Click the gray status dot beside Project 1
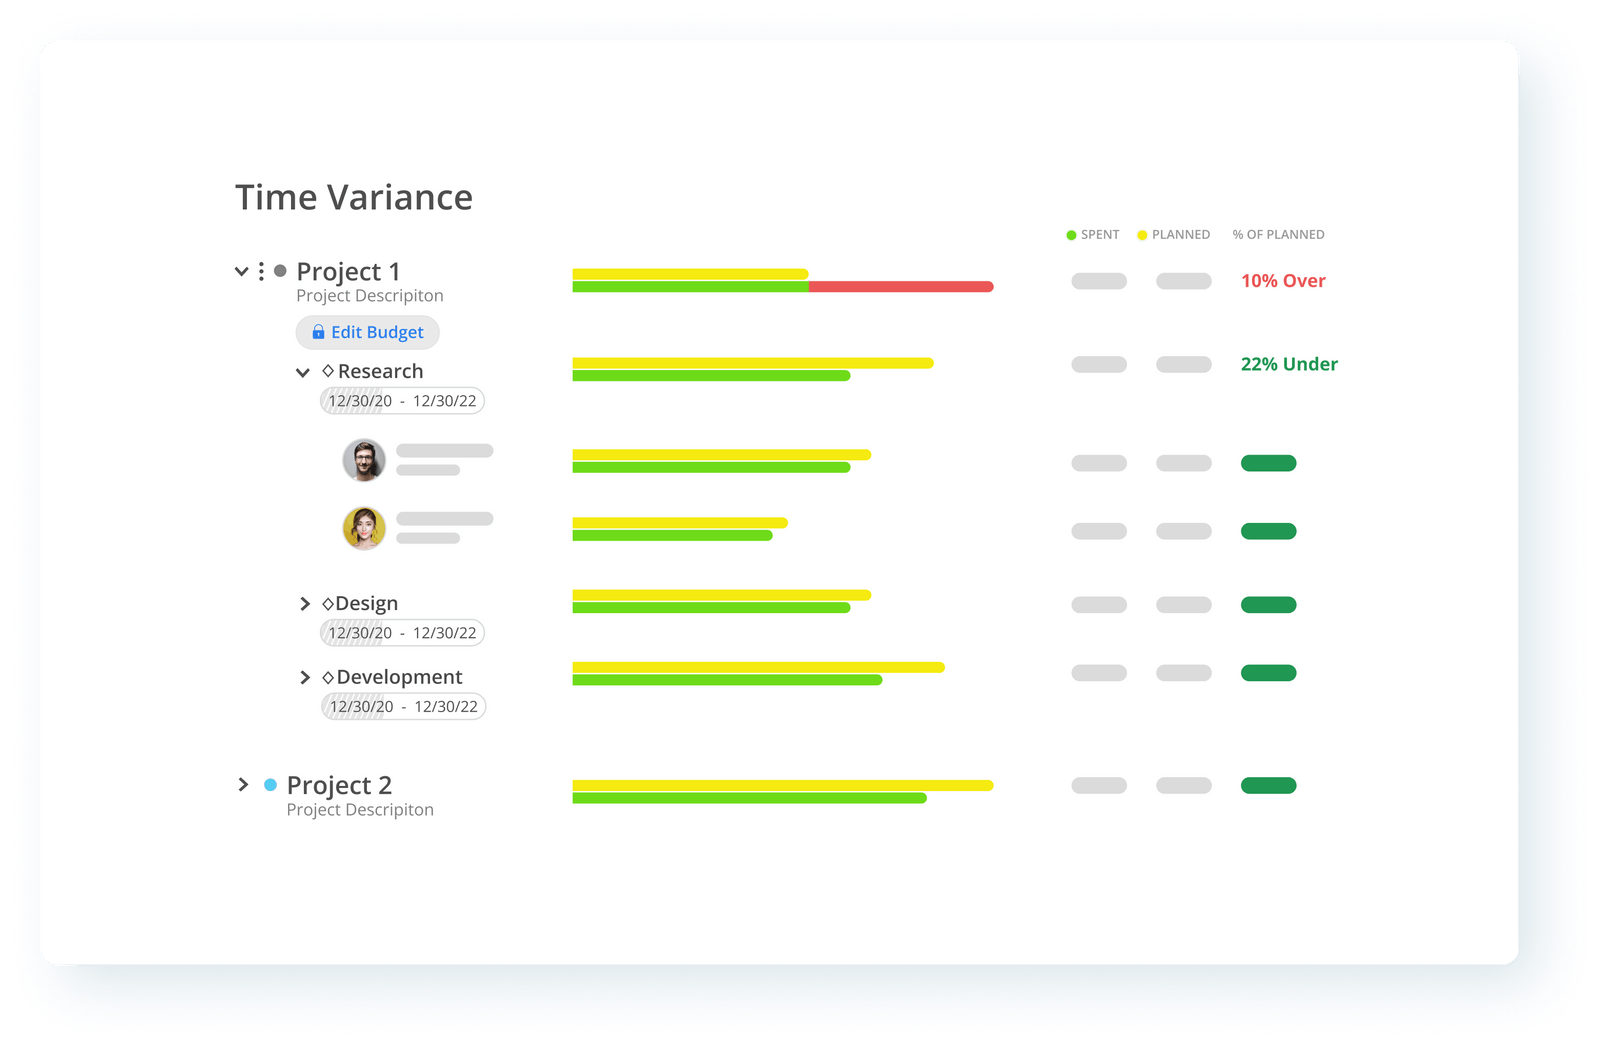1600x1046 pixels. click(281, 270)
